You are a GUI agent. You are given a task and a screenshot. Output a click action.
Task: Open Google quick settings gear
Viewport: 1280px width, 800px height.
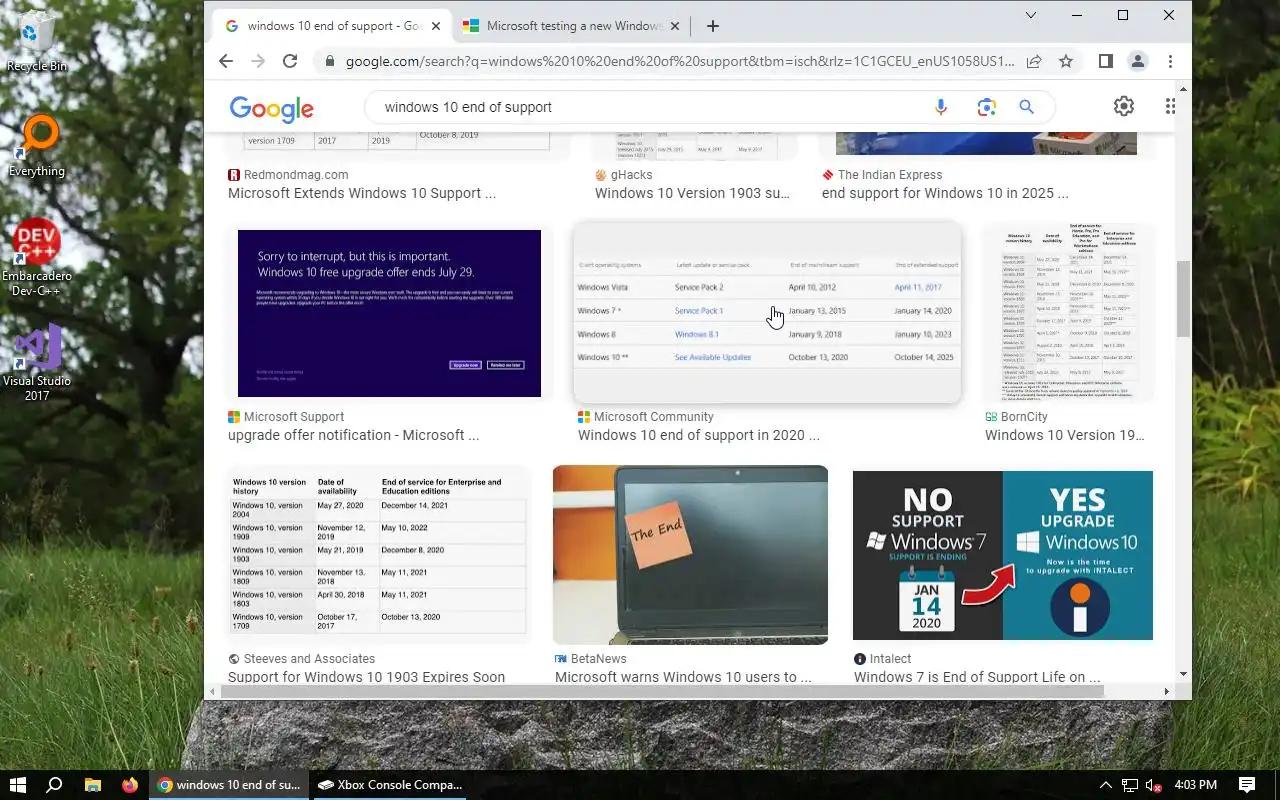1124,106
